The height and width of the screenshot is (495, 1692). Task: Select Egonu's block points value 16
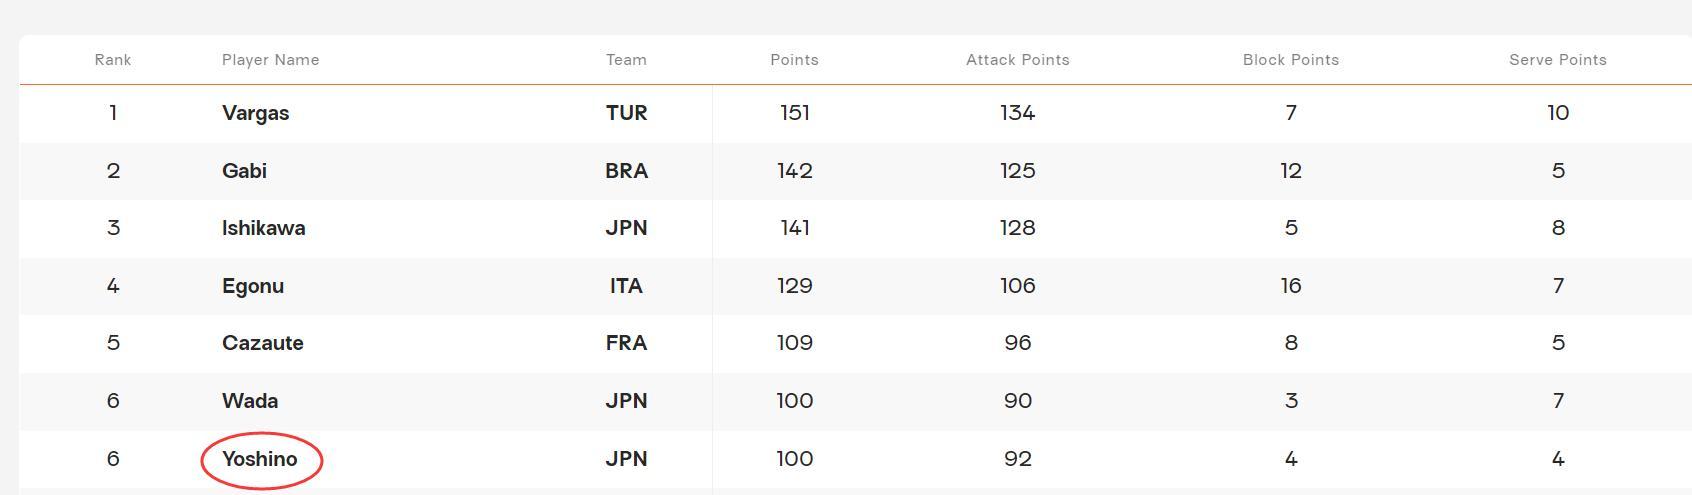1290,286
